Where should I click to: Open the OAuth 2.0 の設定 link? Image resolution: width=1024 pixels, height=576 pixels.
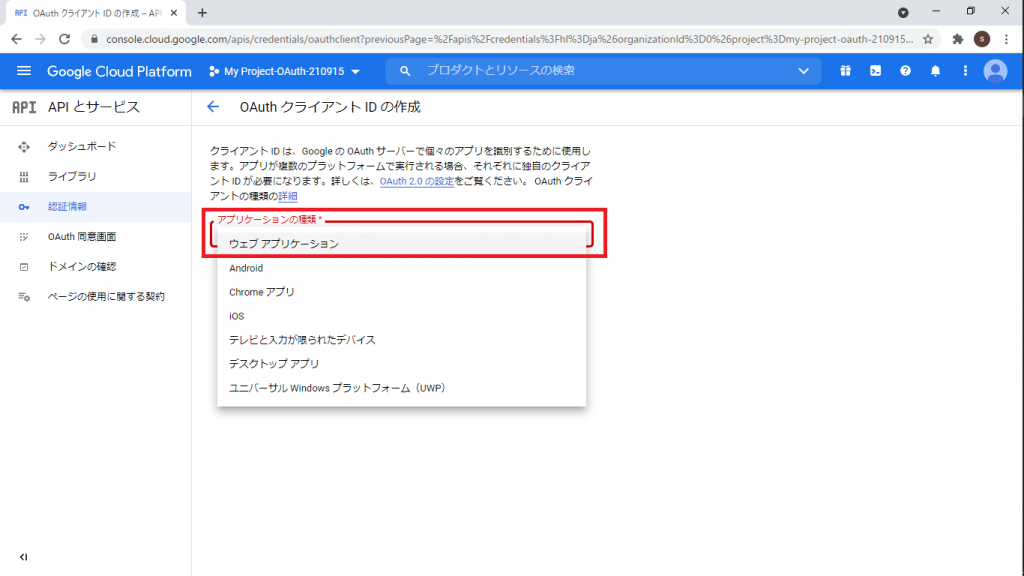coord(420,180)
